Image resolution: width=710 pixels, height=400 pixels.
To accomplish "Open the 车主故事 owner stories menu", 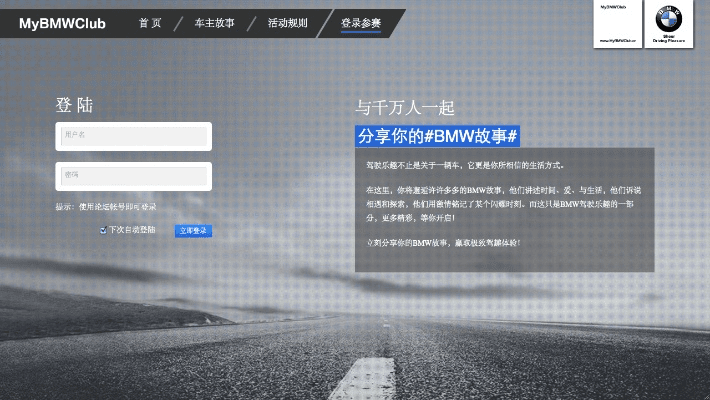I will point(214,23).
